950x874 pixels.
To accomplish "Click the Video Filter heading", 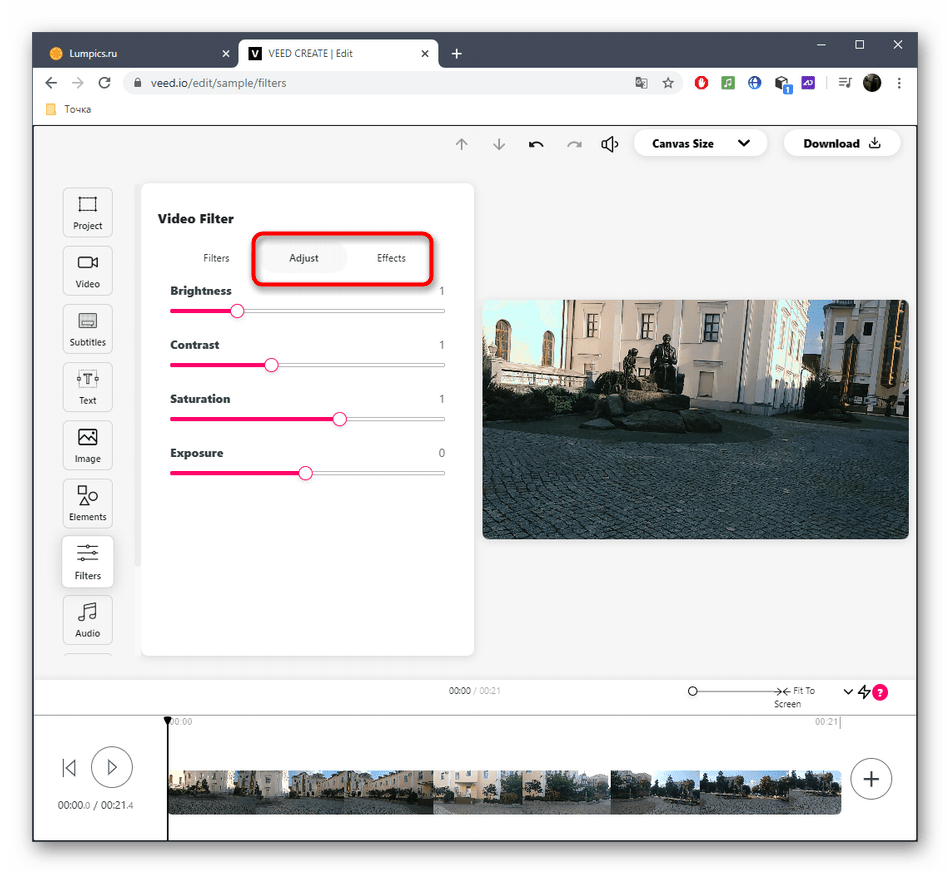I will tap(196, 219).
